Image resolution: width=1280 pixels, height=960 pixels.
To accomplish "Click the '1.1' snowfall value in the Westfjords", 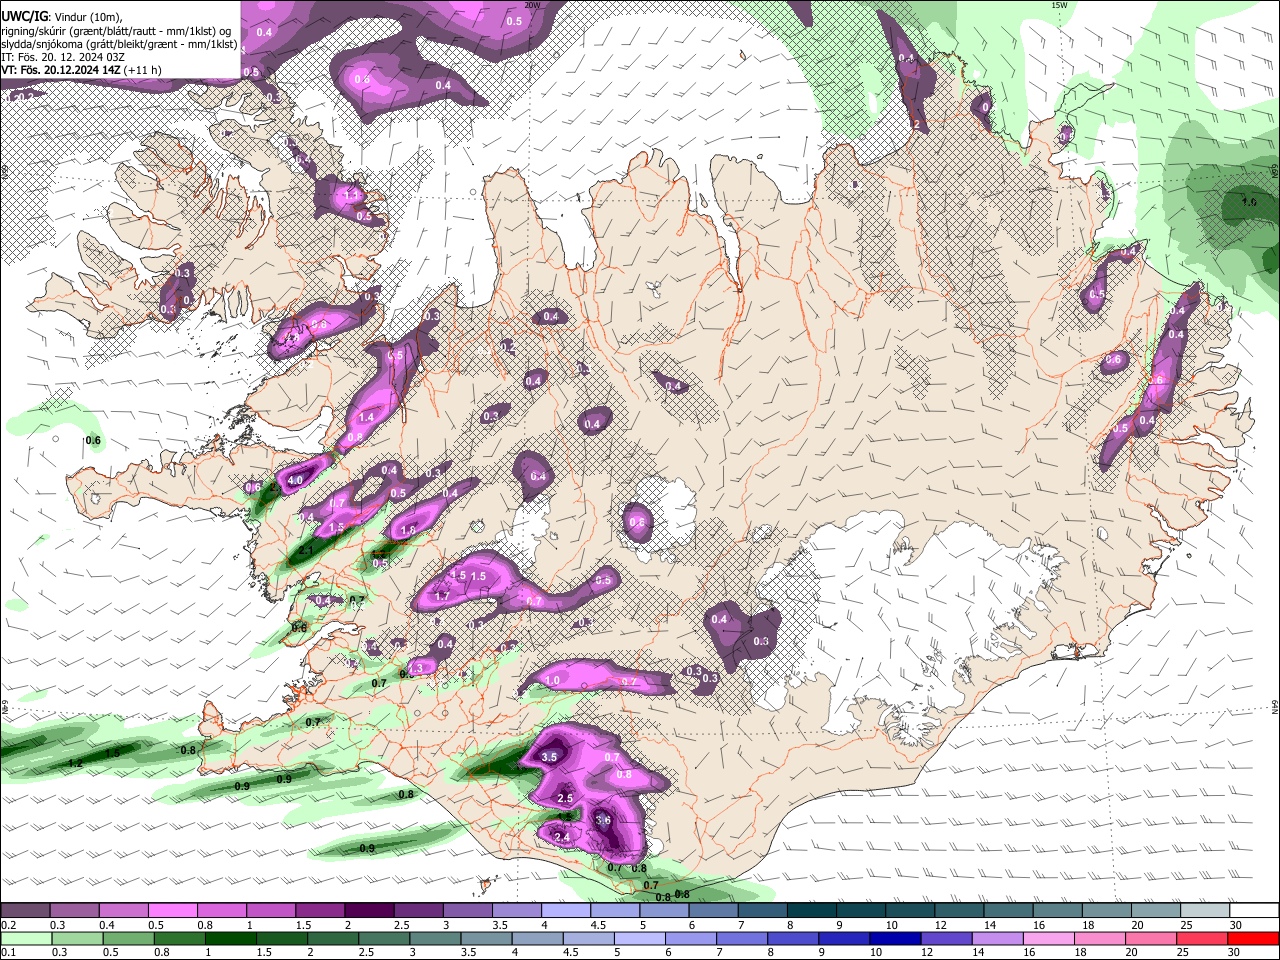I will click(x=351, y=194).
